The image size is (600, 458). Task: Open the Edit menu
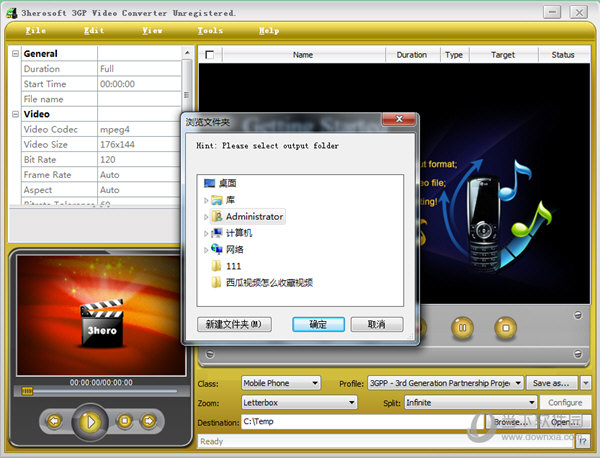[x=94, y=31]
